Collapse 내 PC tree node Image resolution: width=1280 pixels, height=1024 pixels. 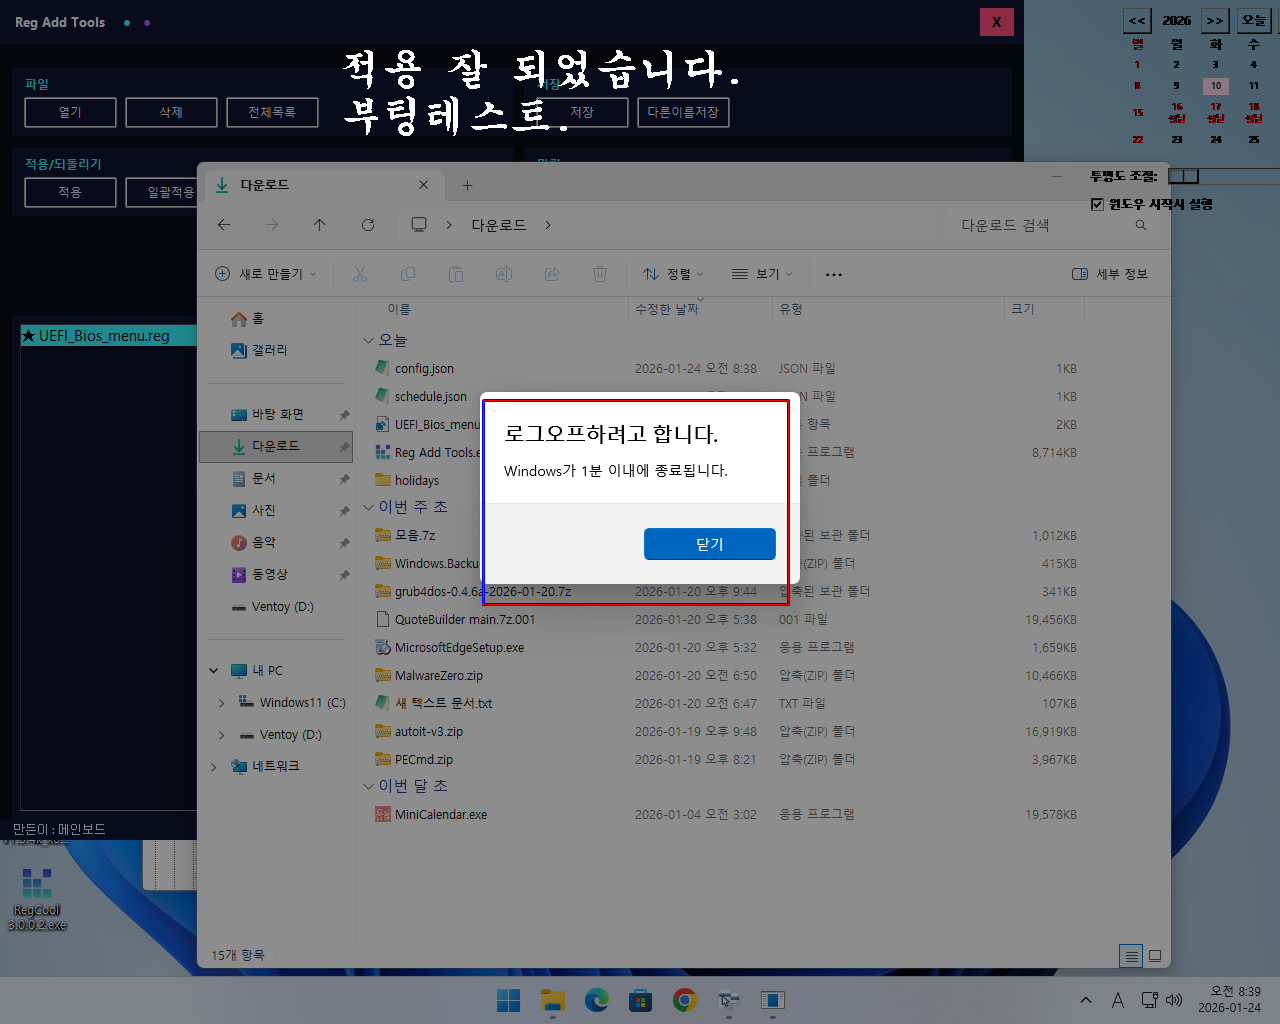click(x=214, y=670)
